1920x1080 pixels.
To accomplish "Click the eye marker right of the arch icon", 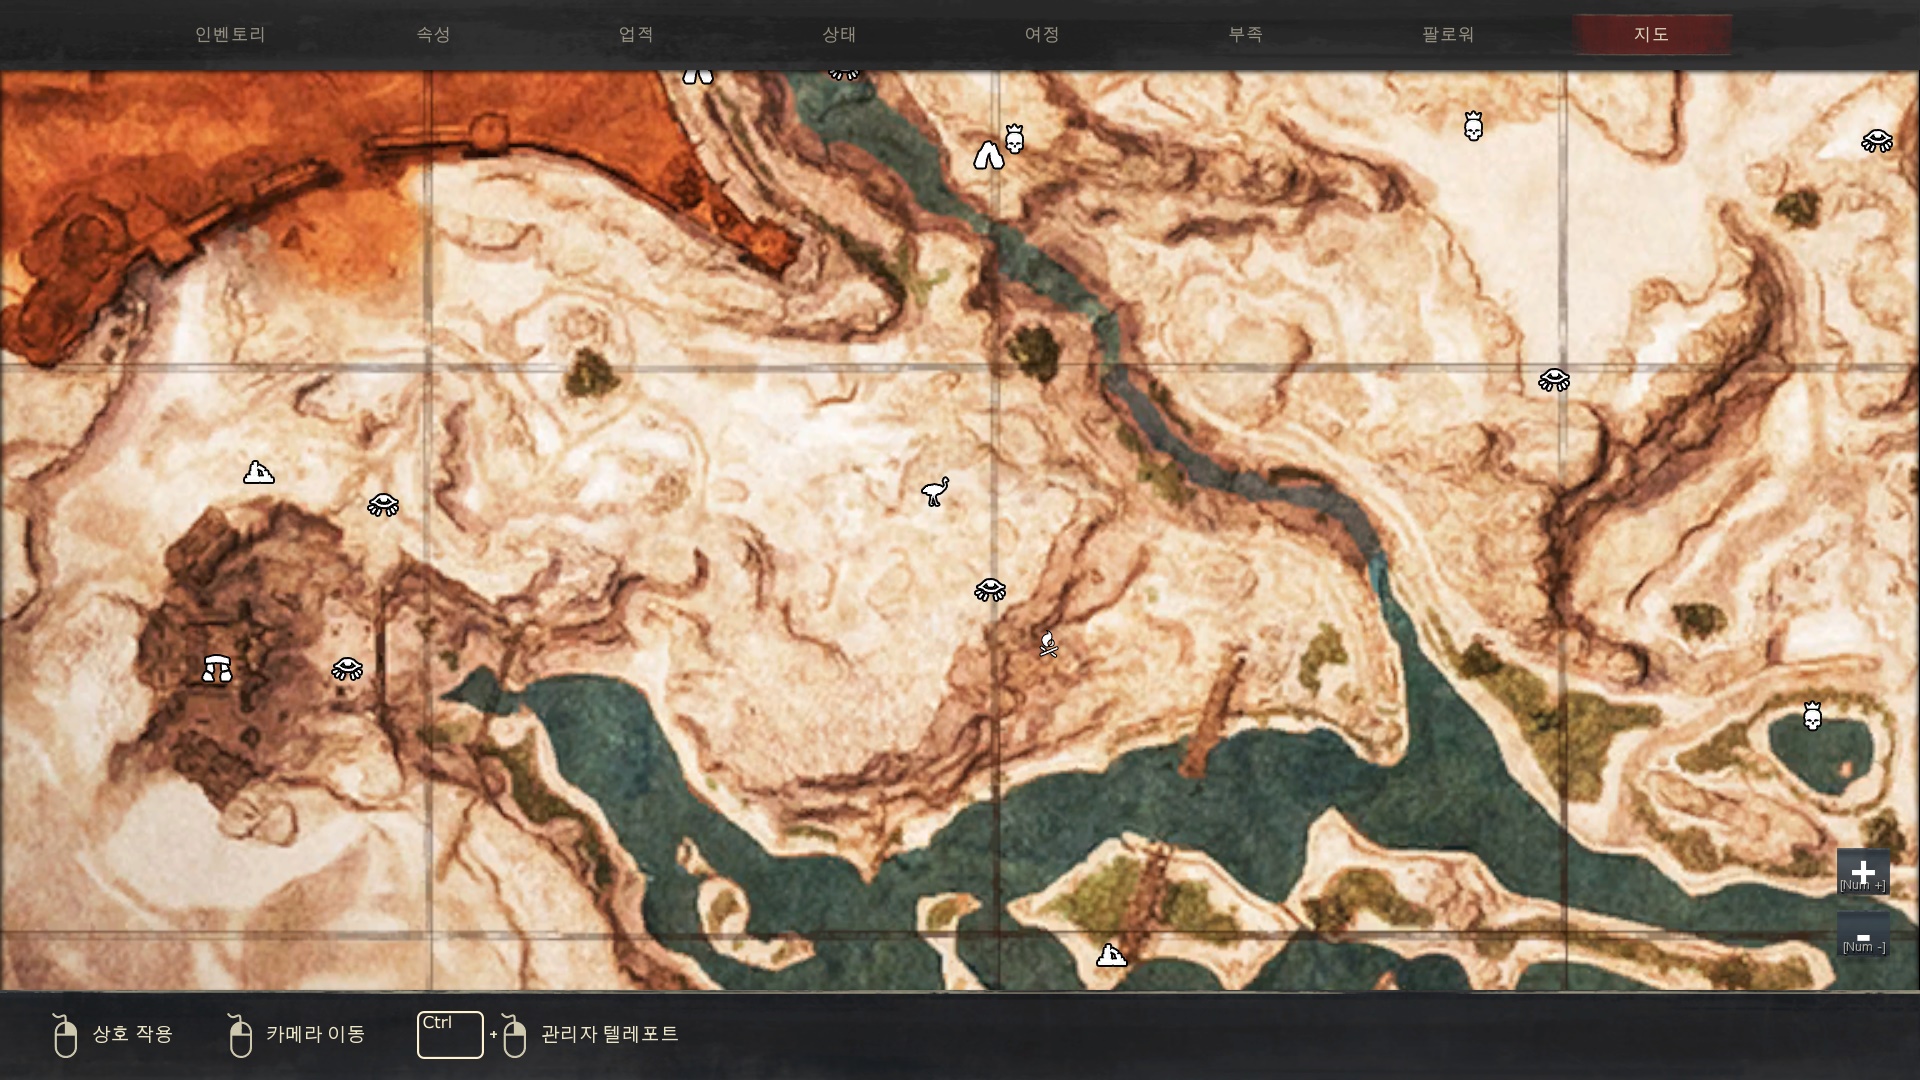I will (x=347, y=669).
